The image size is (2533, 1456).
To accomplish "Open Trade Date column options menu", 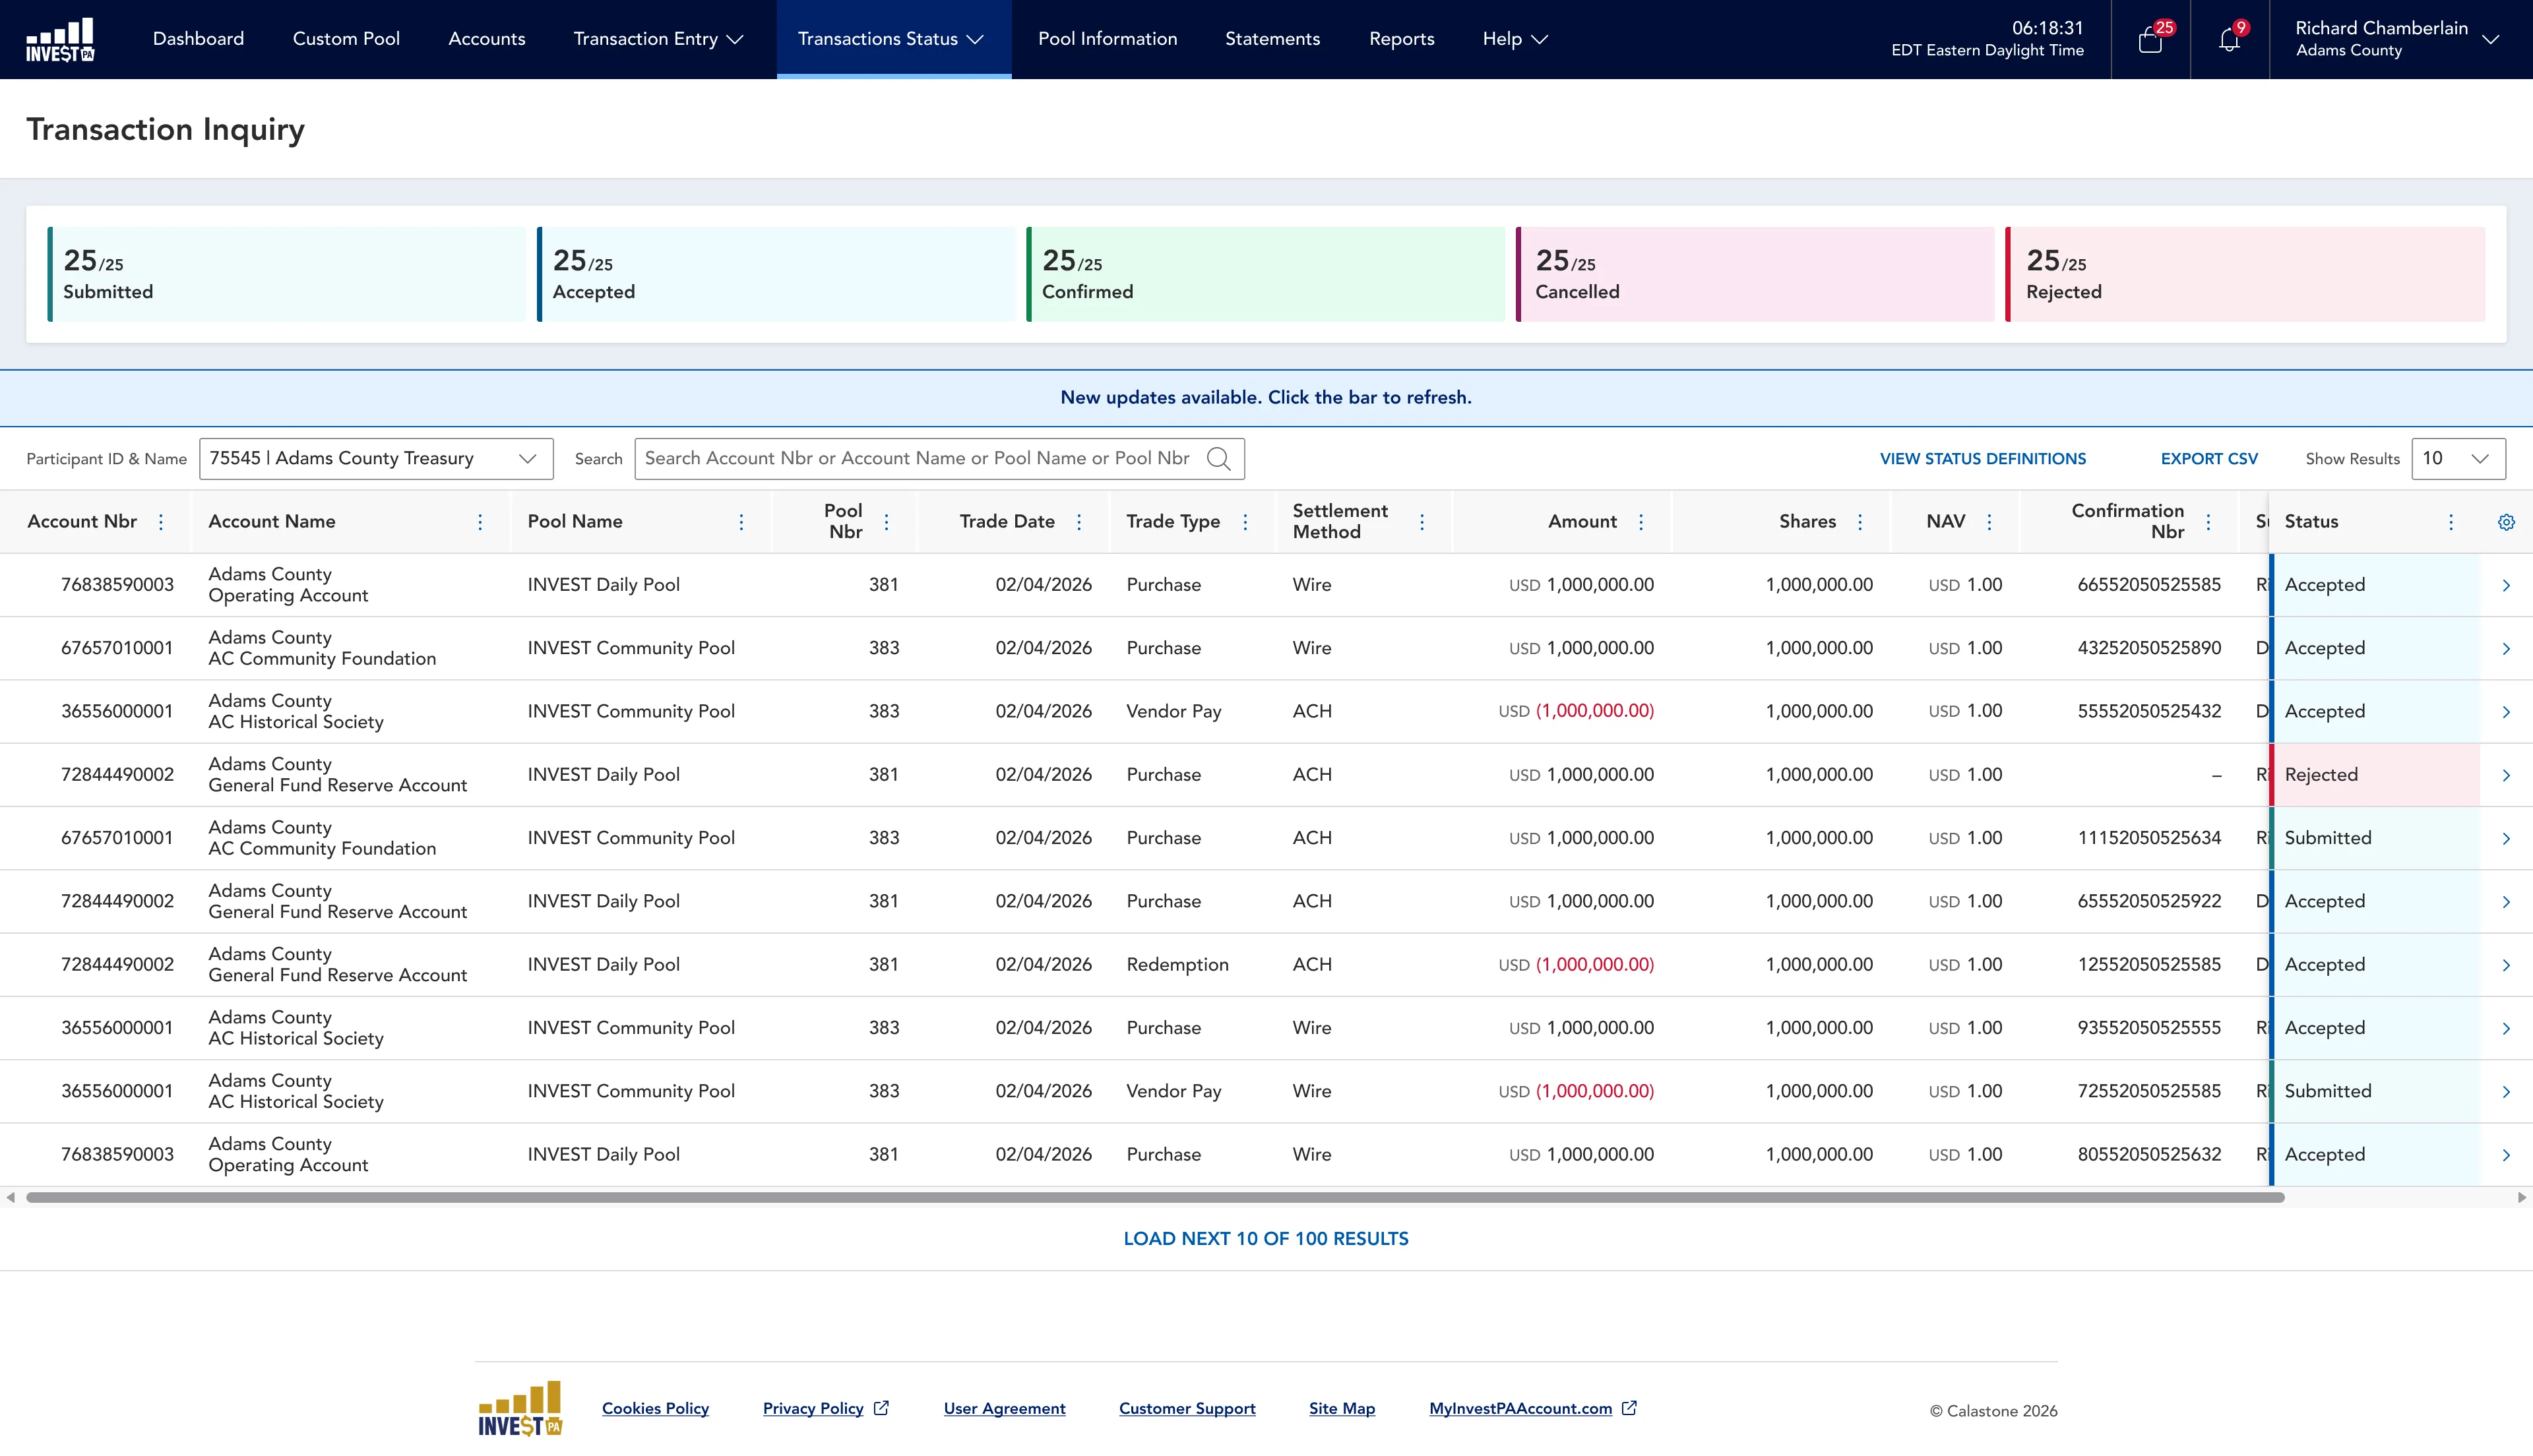I will [x=1079, y=522].
